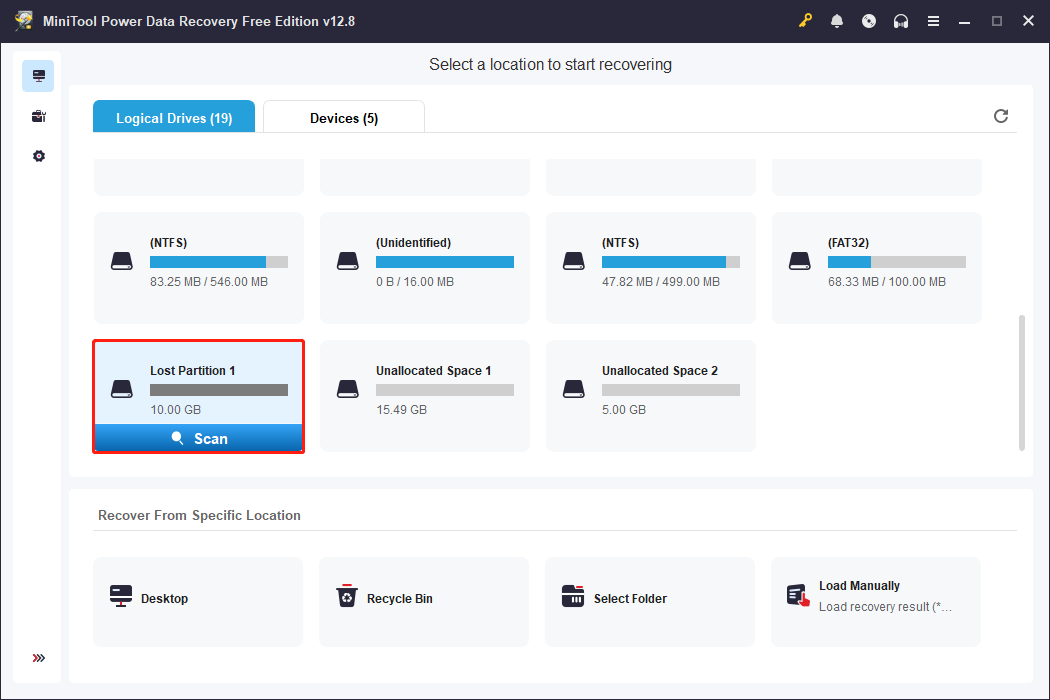Click the MiniTool app logo icon
Screen dimensions: 1050x700
pyautogui.click(x=24, y=20)
